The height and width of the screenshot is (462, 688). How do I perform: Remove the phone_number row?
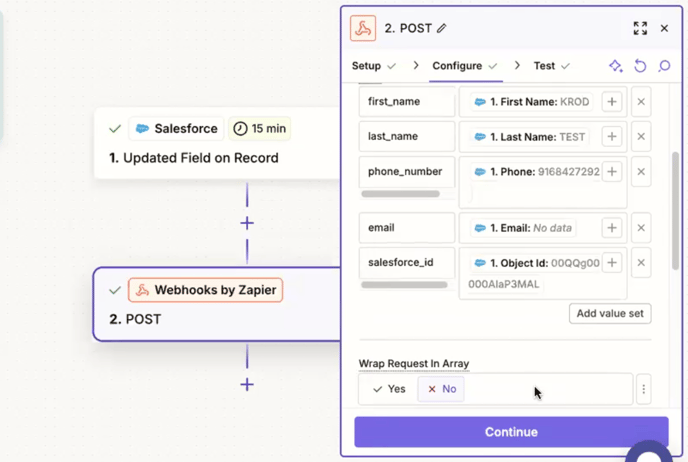point(641,172)
